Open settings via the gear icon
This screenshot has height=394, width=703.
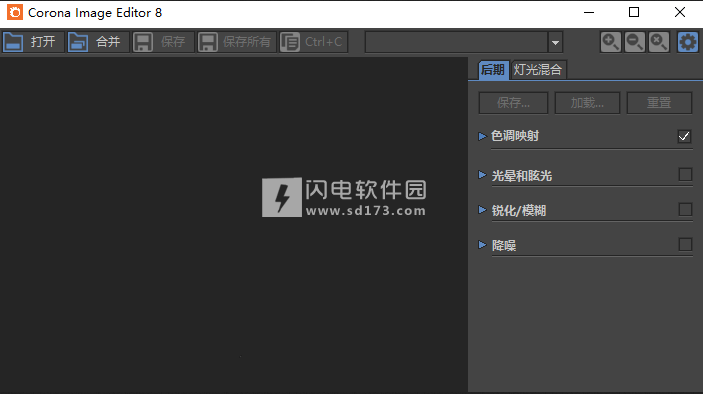pyautogui.click(x=688, y=42)
